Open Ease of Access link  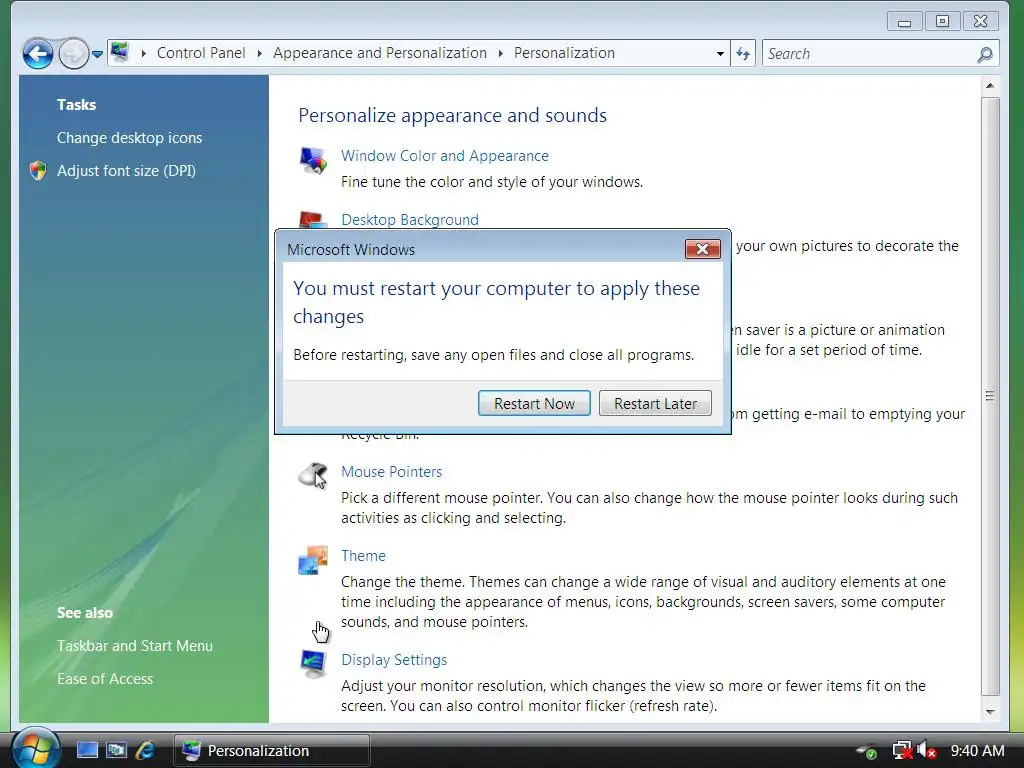tap(104, 679)
